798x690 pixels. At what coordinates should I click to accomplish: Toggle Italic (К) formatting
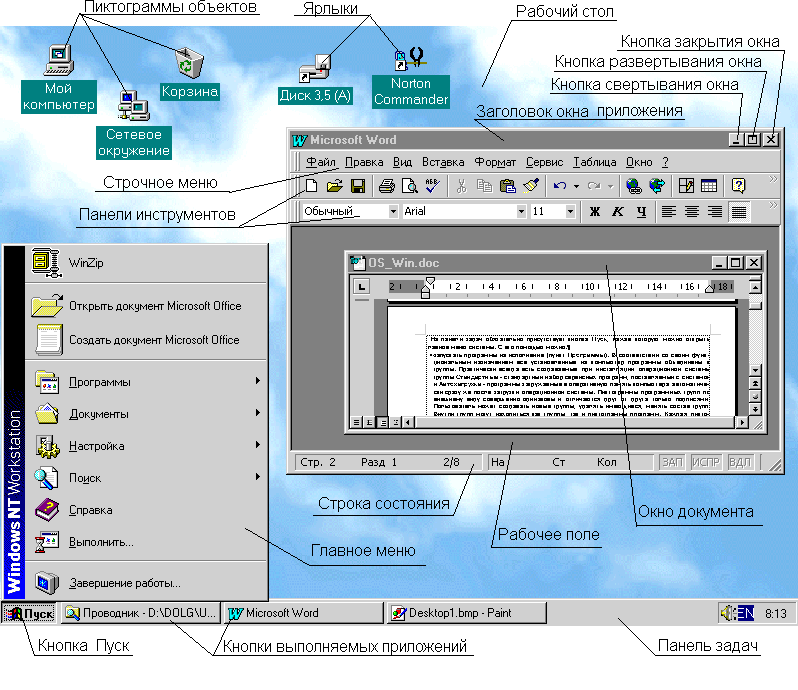coord(618,211)
